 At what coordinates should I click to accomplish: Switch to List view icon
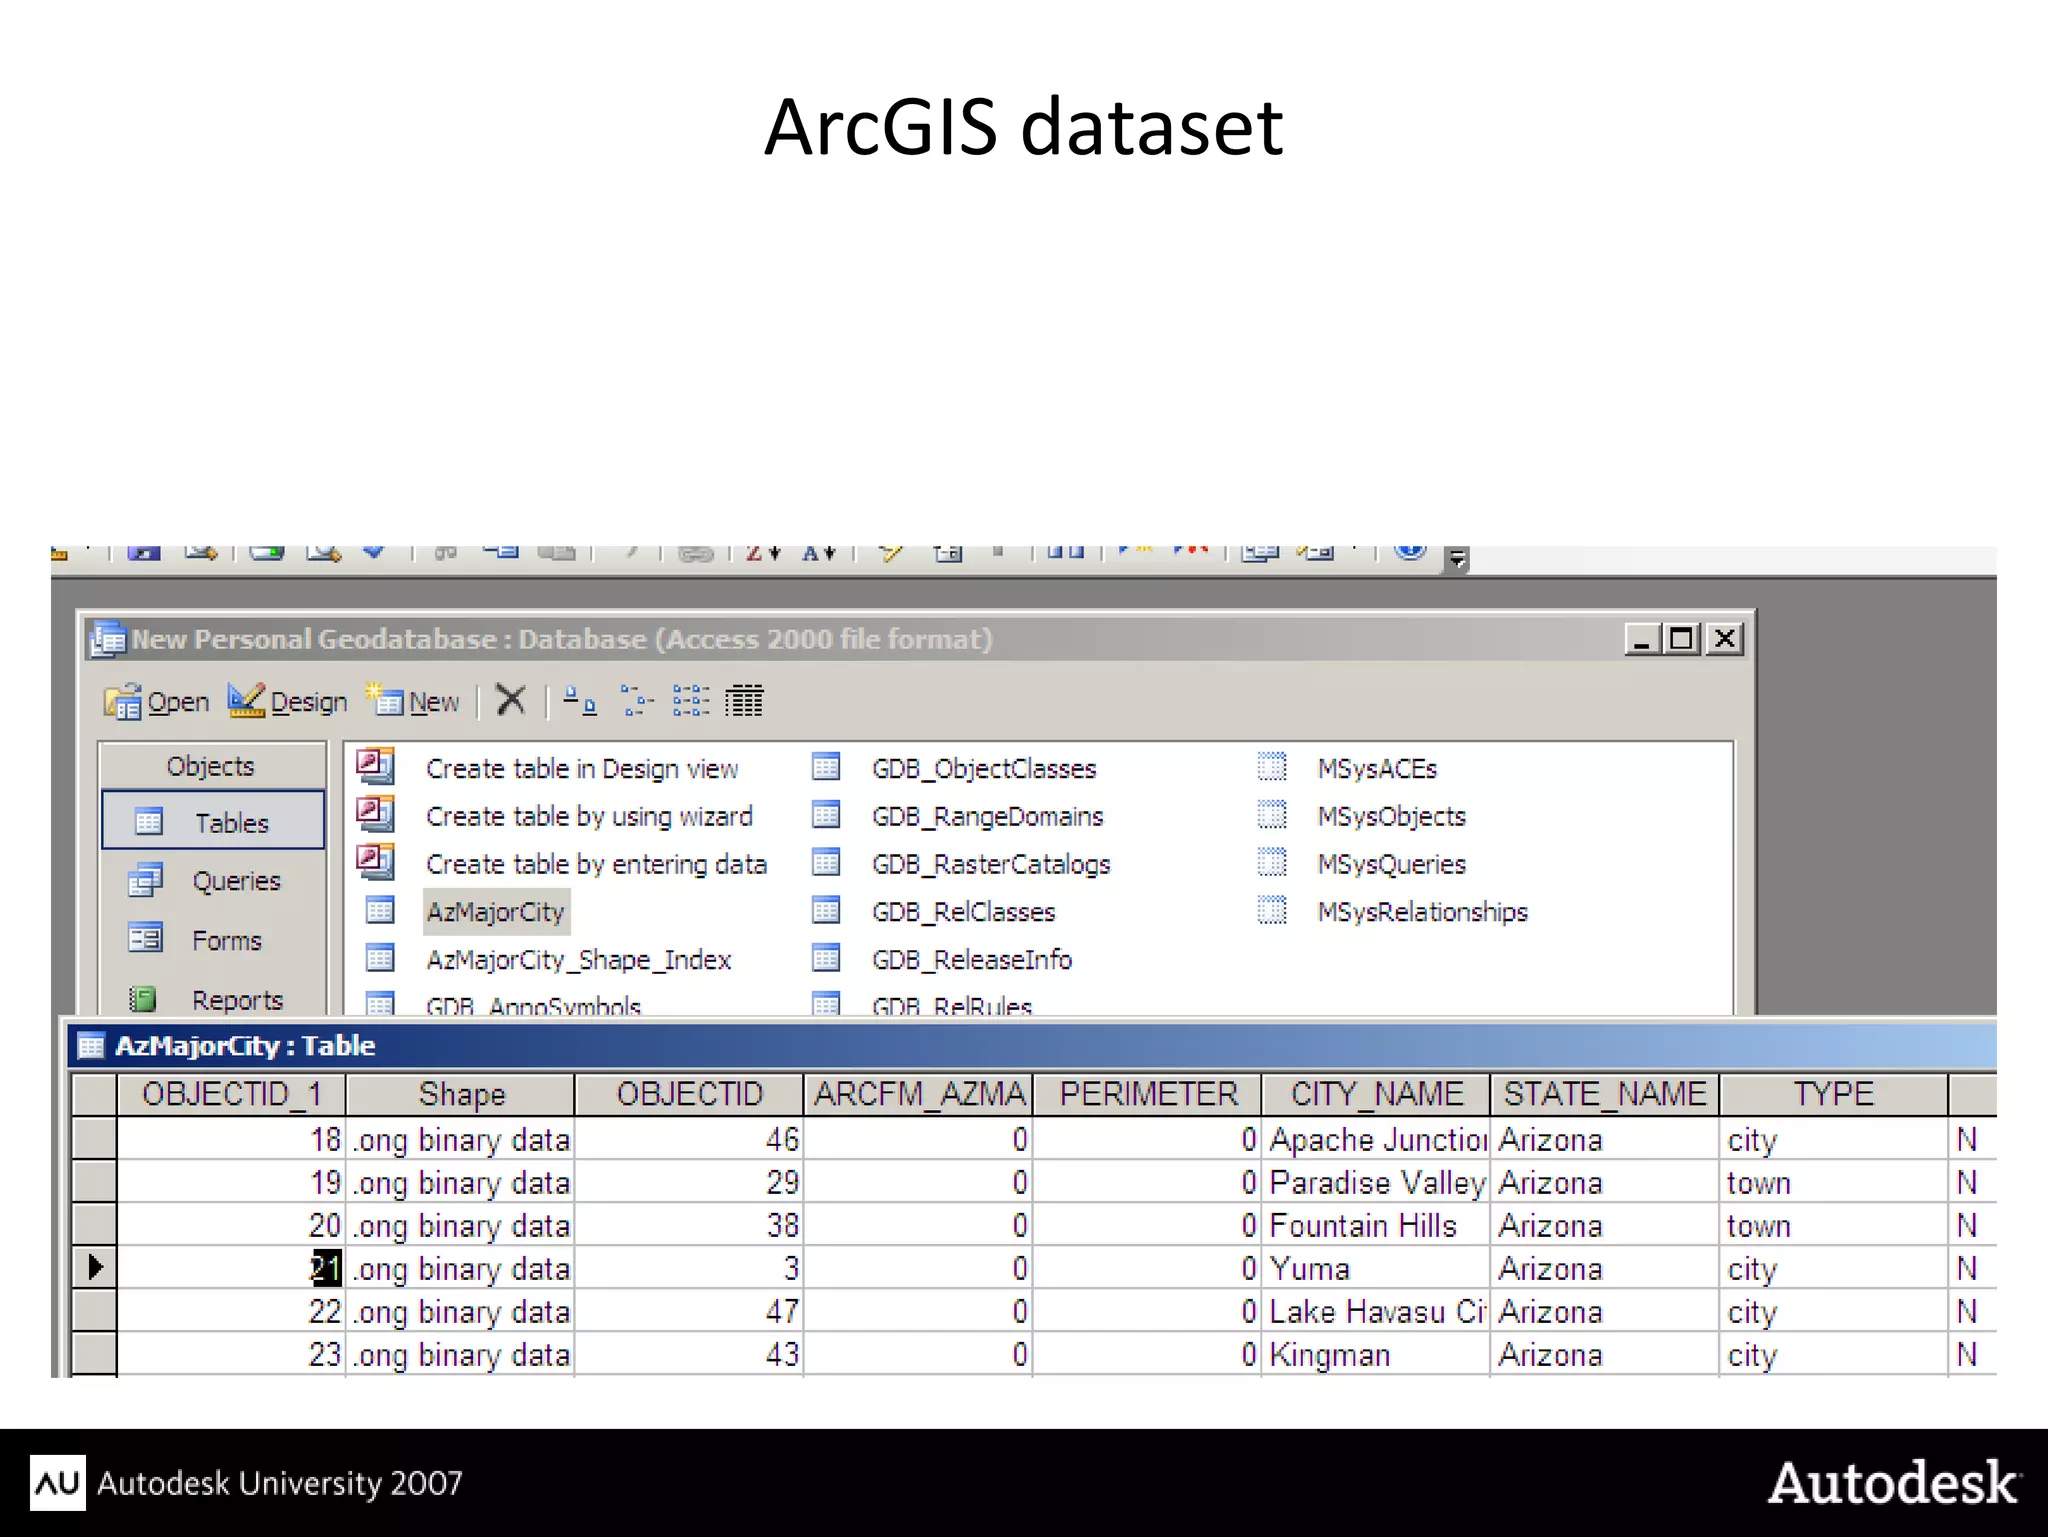click(691, 701)
